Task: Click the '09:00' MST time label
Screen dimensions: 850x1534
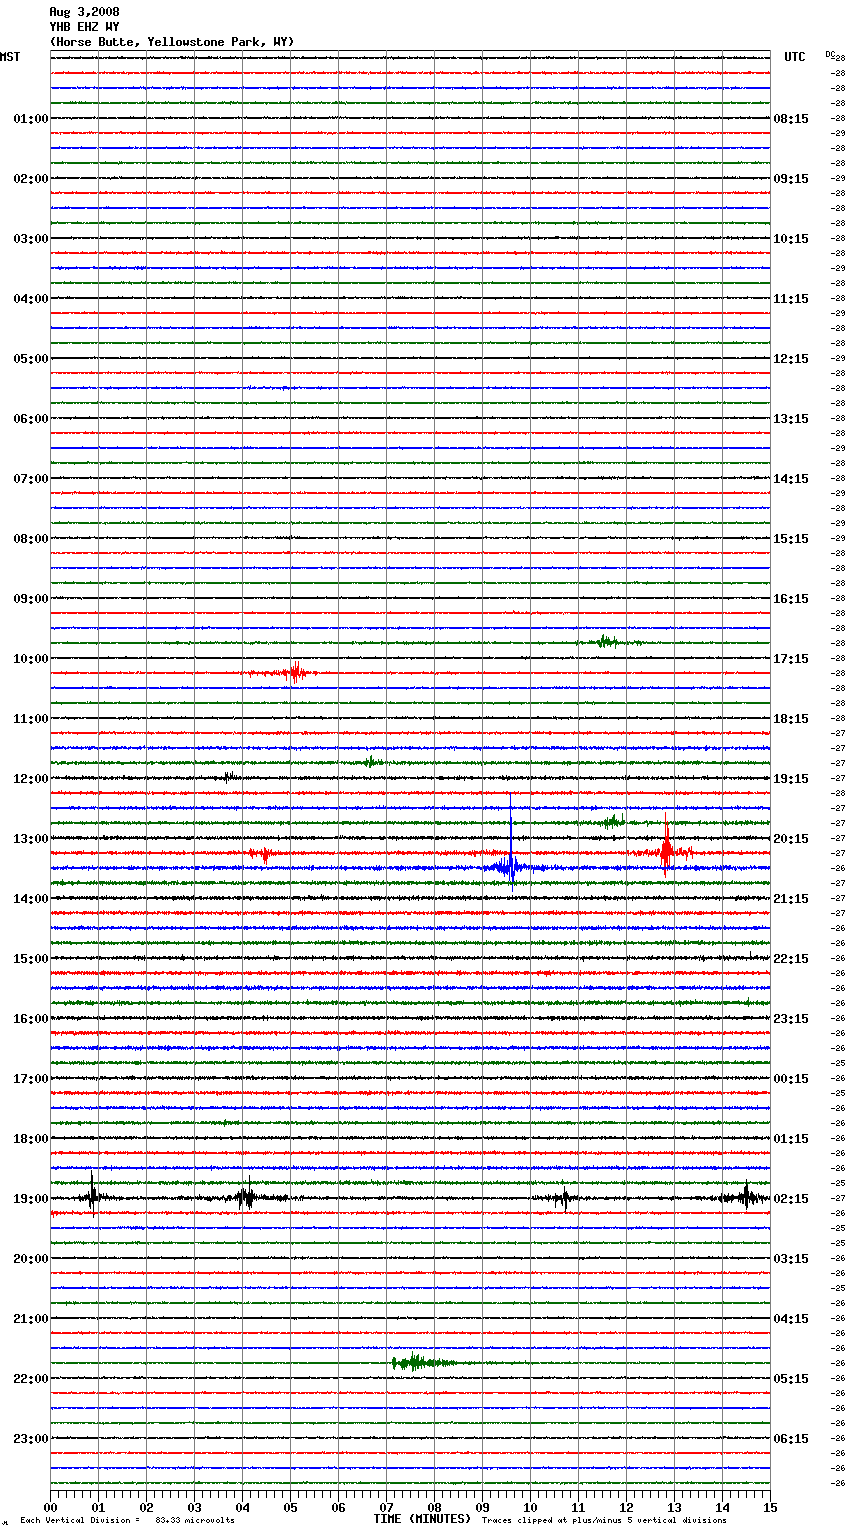Action: [30, 599]
